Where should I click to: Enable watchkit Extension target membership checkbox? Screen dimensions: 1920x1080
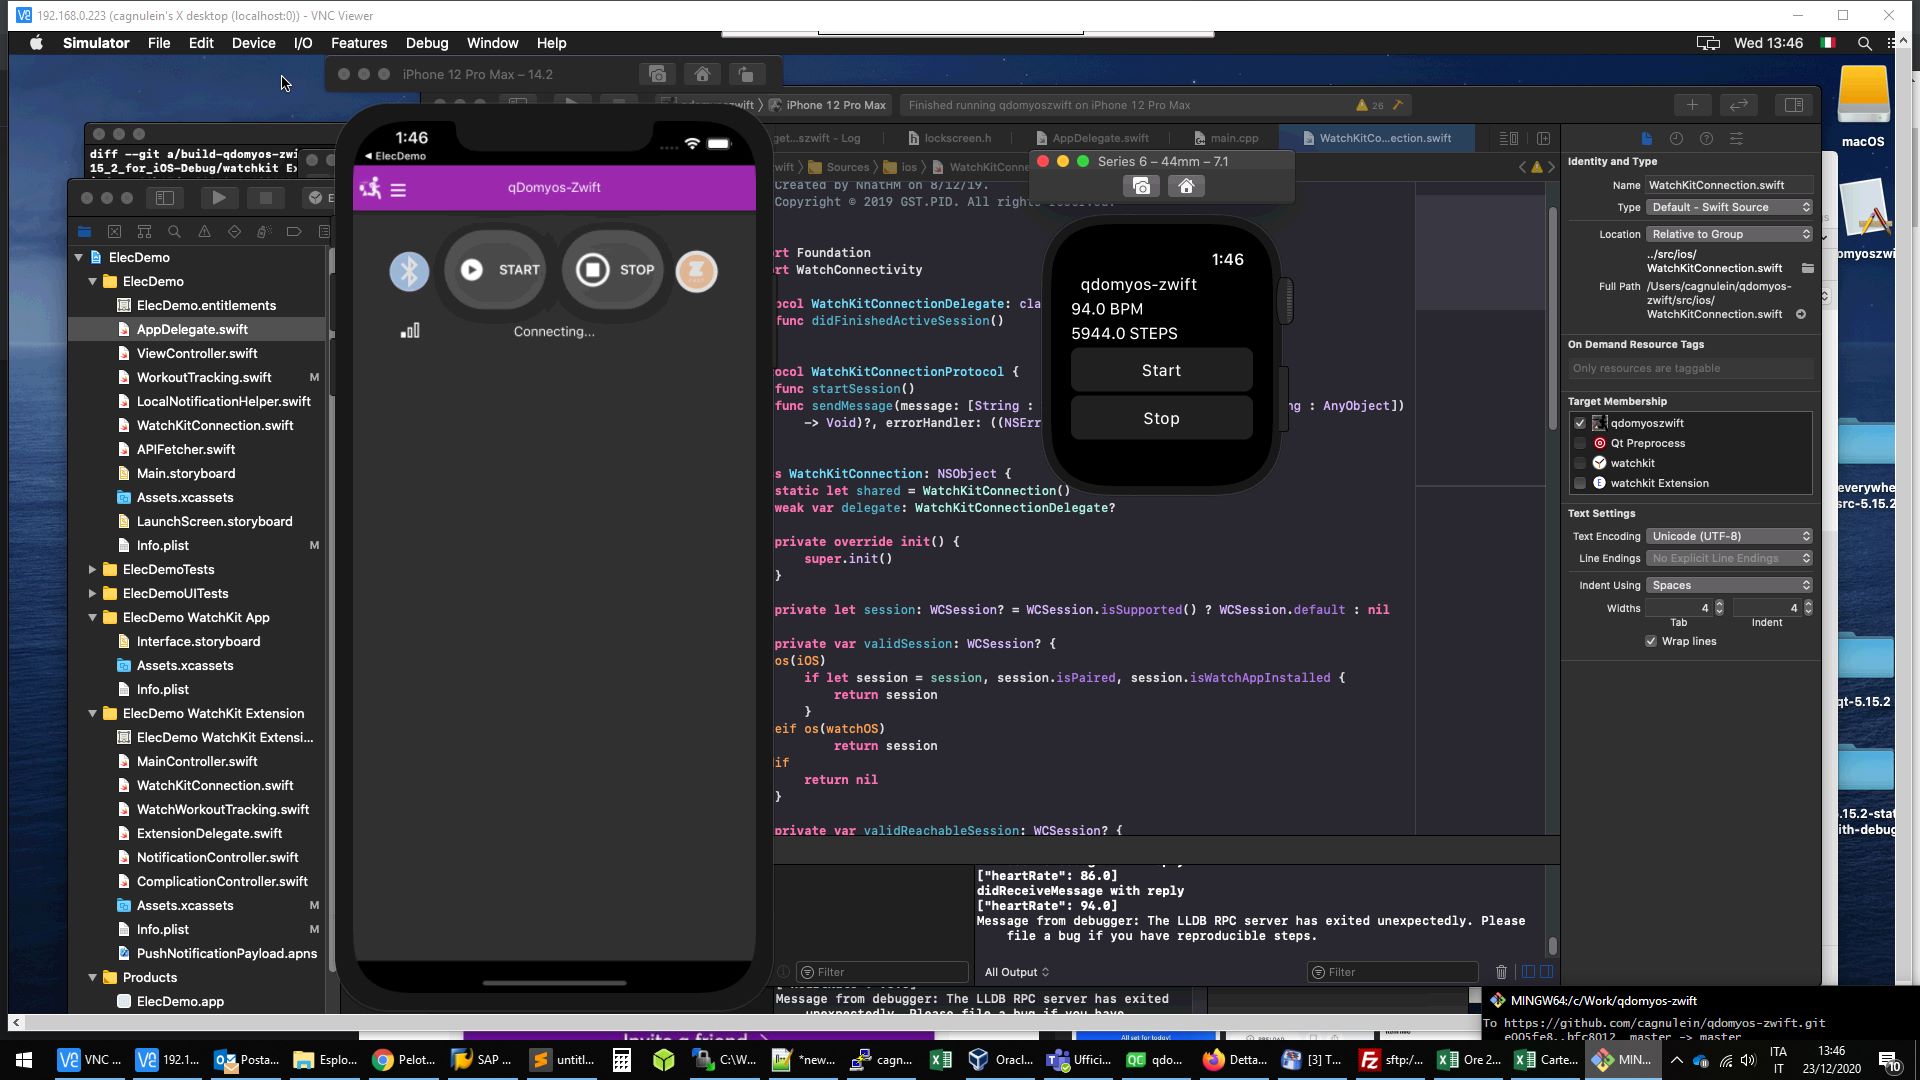point(1580,483)
